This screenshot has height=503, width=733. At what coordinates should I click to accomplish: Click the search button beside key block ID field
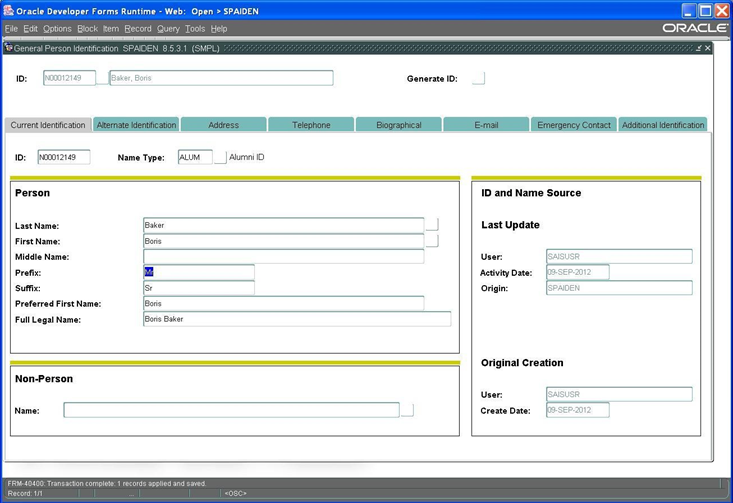point(102,78)
